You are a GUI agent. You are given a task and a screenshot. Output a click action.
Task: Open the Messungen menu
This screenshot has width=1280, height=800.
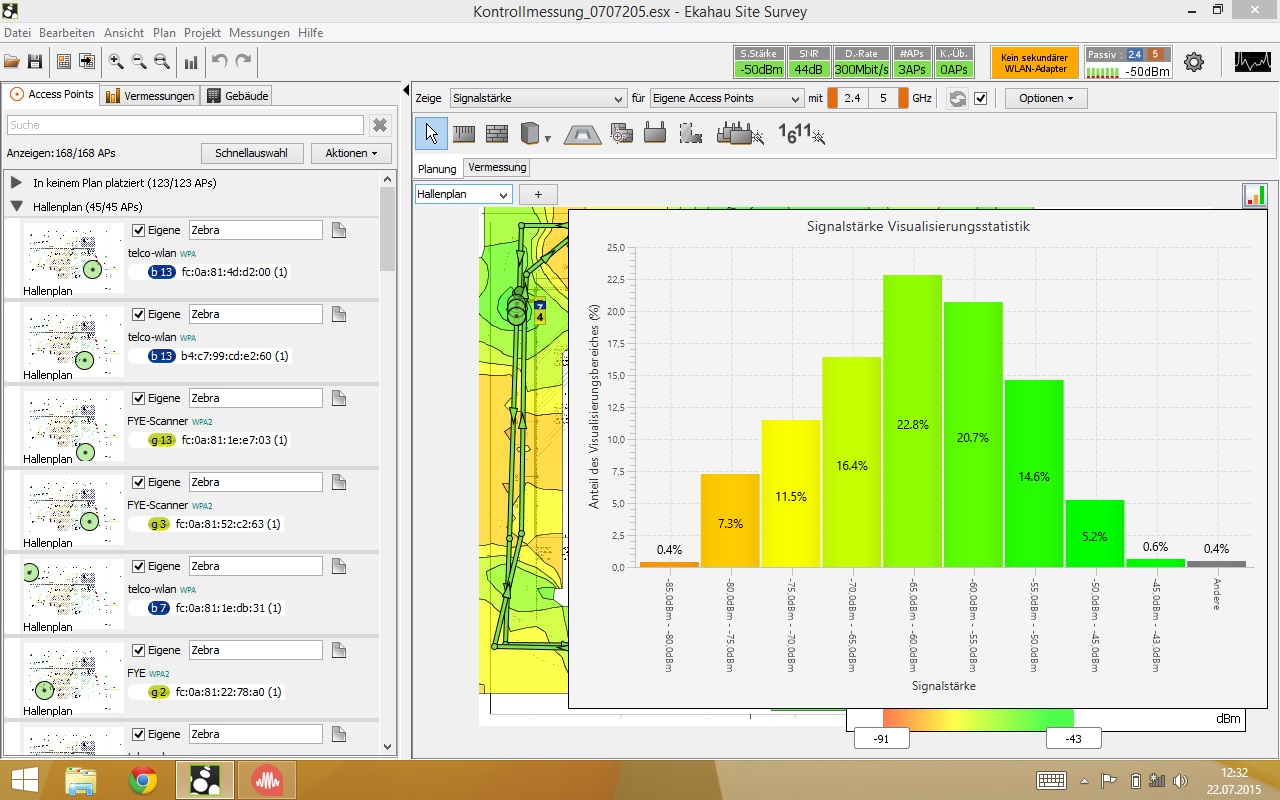(259, 33)
